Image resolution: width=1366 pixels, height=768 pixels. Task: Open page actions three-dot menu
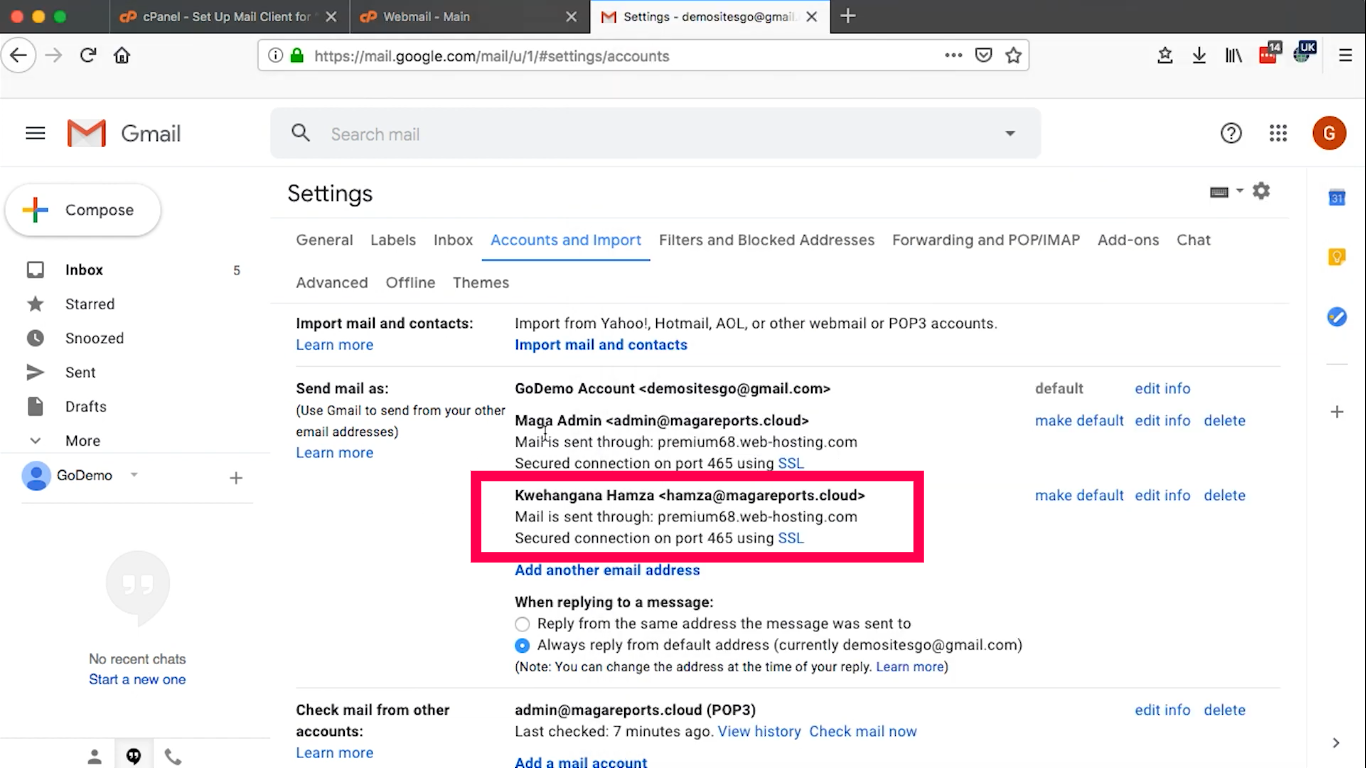(x=953, y=56)
